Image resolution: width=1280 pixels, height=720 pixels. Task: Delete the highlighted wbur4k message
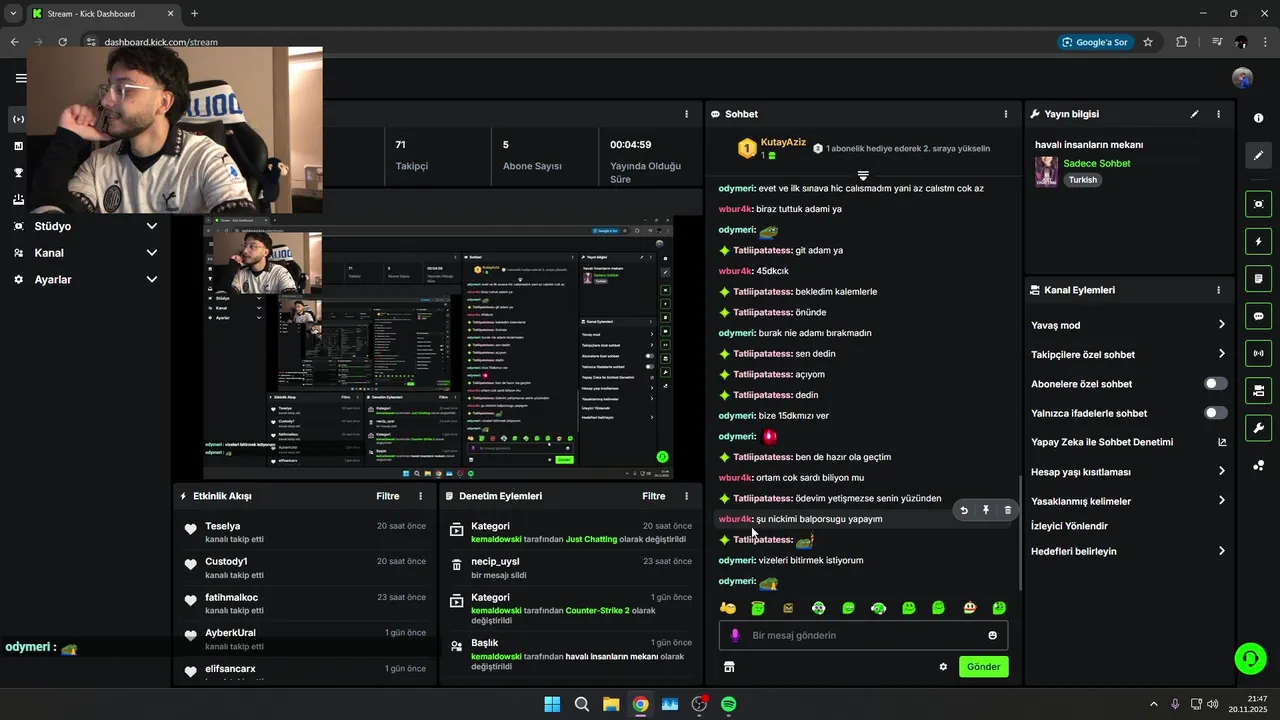pos(1008,510)
